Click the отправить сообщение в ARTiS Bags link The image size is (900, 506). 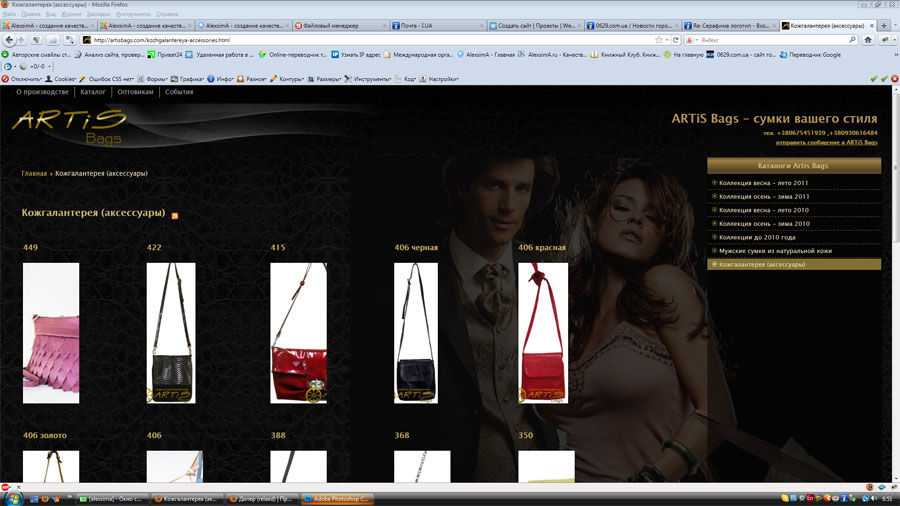[827, 142]
